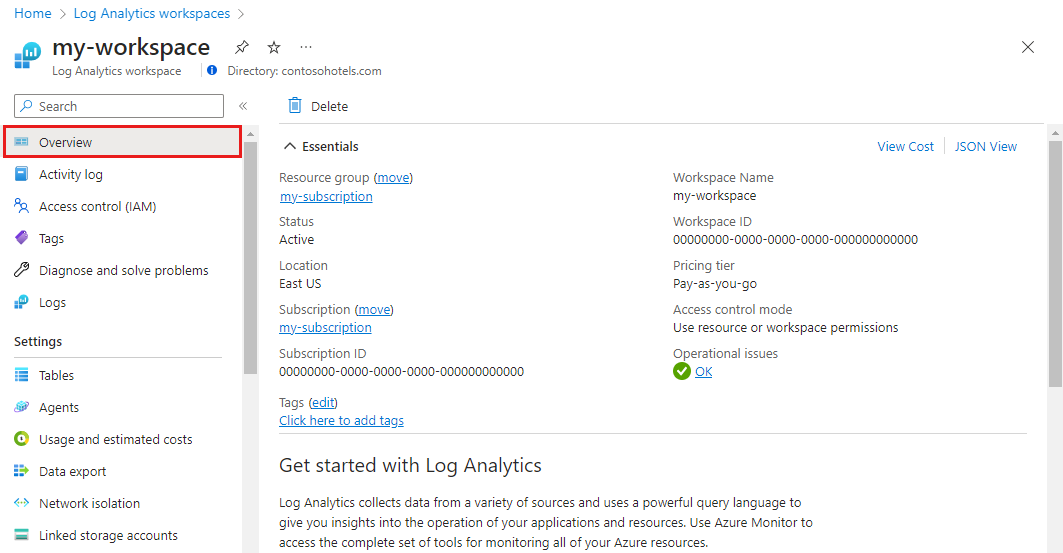Click the main content vertical scrollbar thumb
The image size is (1063, 553).
click(1056, 264)
